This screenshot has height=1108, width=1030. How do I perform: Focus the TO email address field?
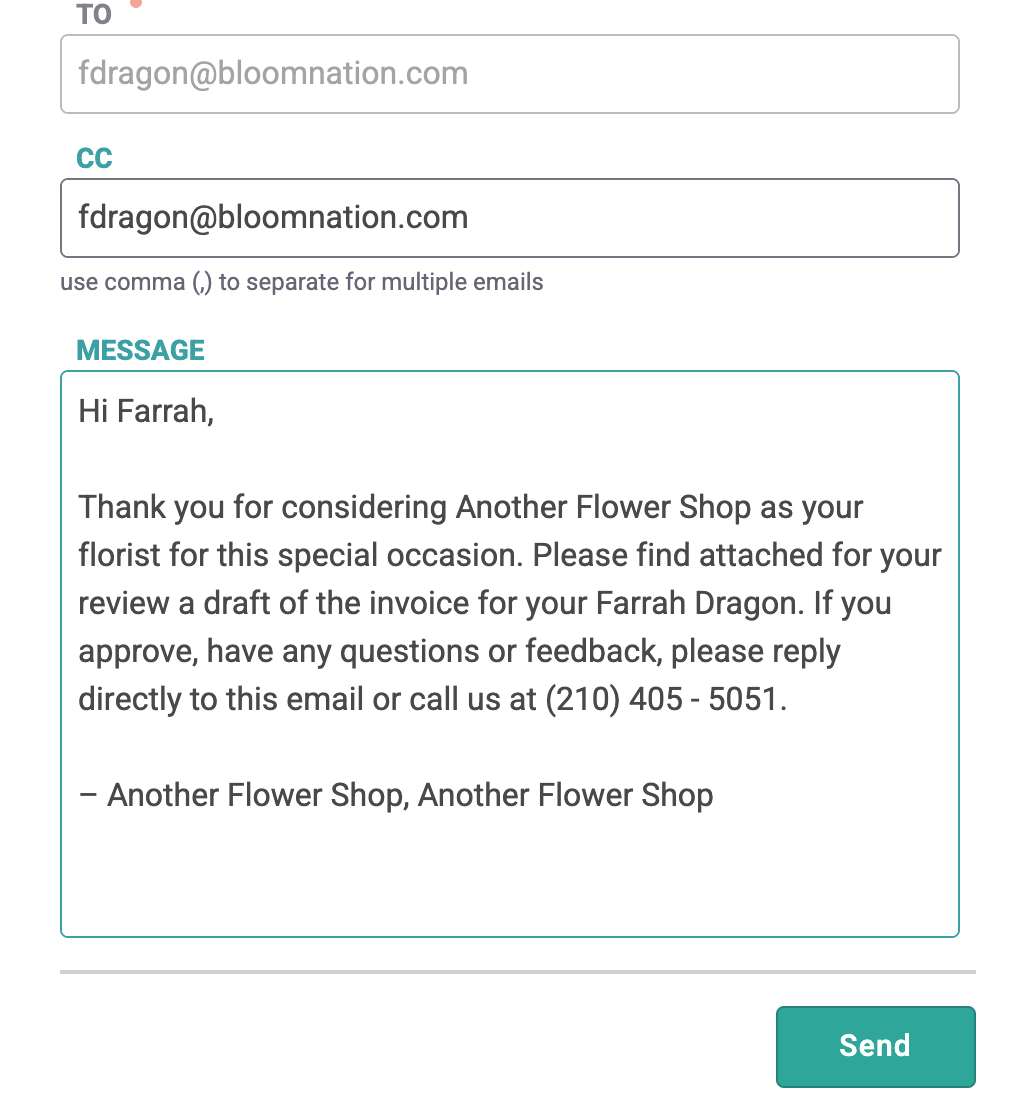click(x=509, y=73)
